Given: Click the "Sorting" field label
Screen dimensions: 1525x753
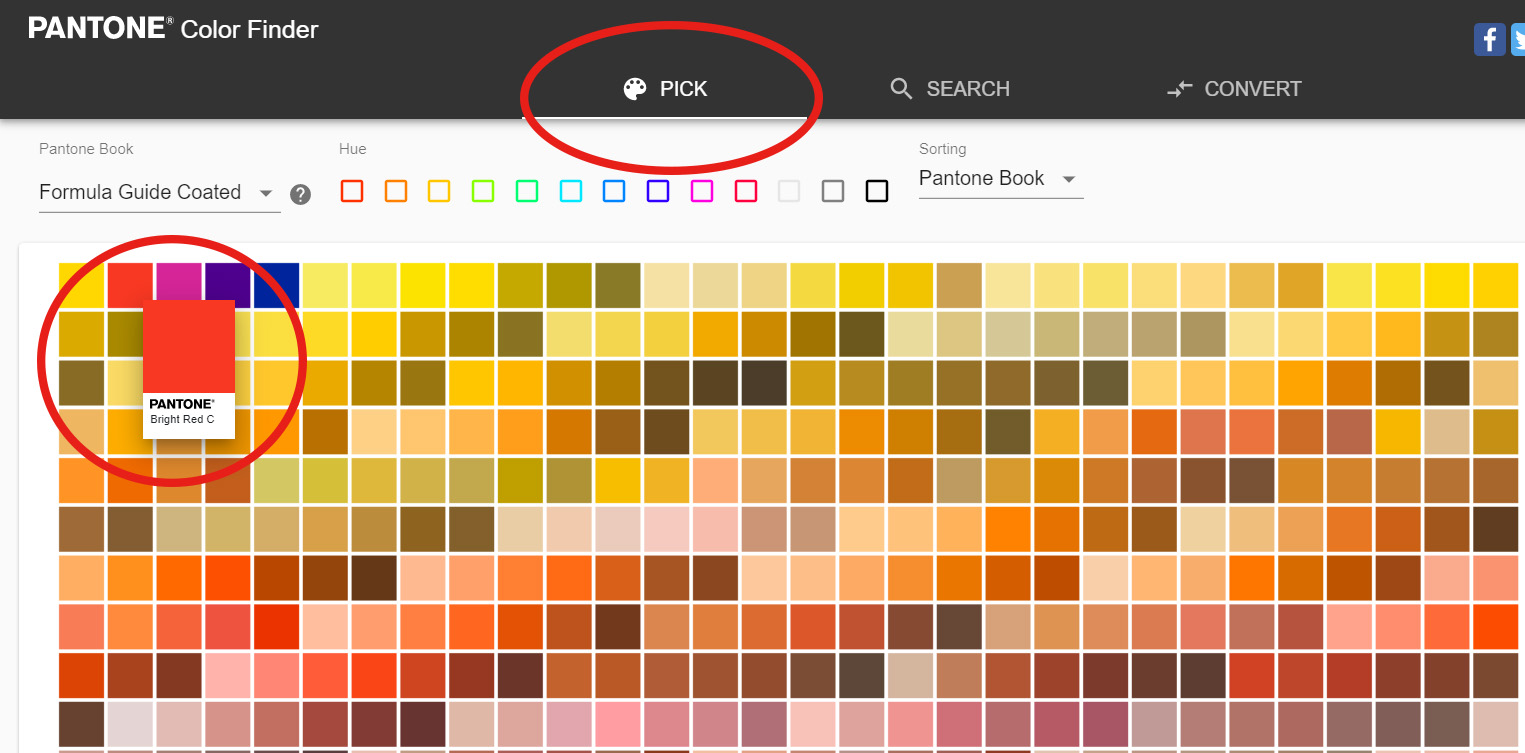Looking at the screenshot, I should coord(943,149).
